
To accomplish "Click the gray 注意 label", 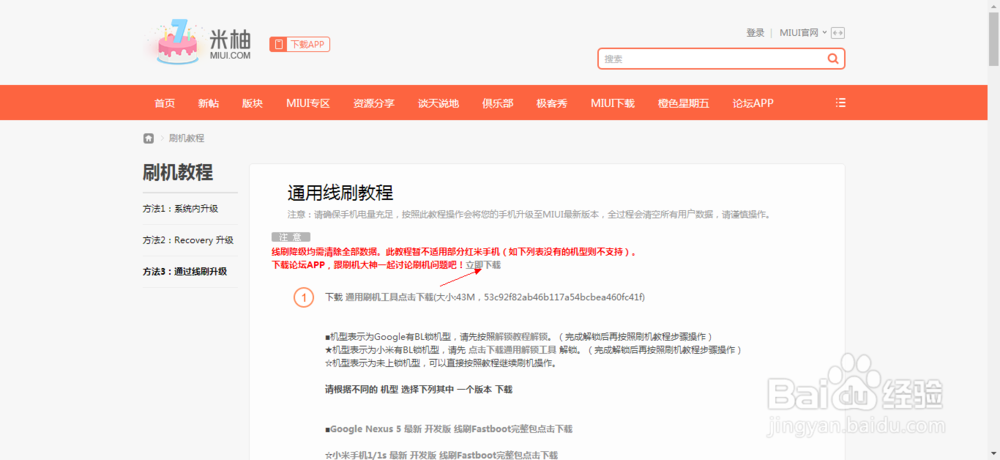I will pos(291,237).
